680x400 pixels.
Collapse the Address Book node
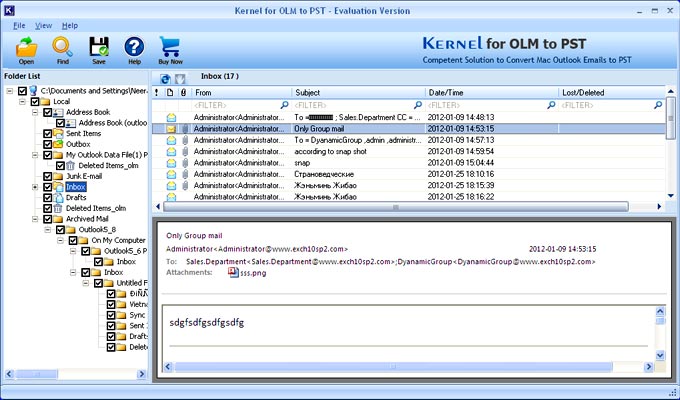pos(35,112)
